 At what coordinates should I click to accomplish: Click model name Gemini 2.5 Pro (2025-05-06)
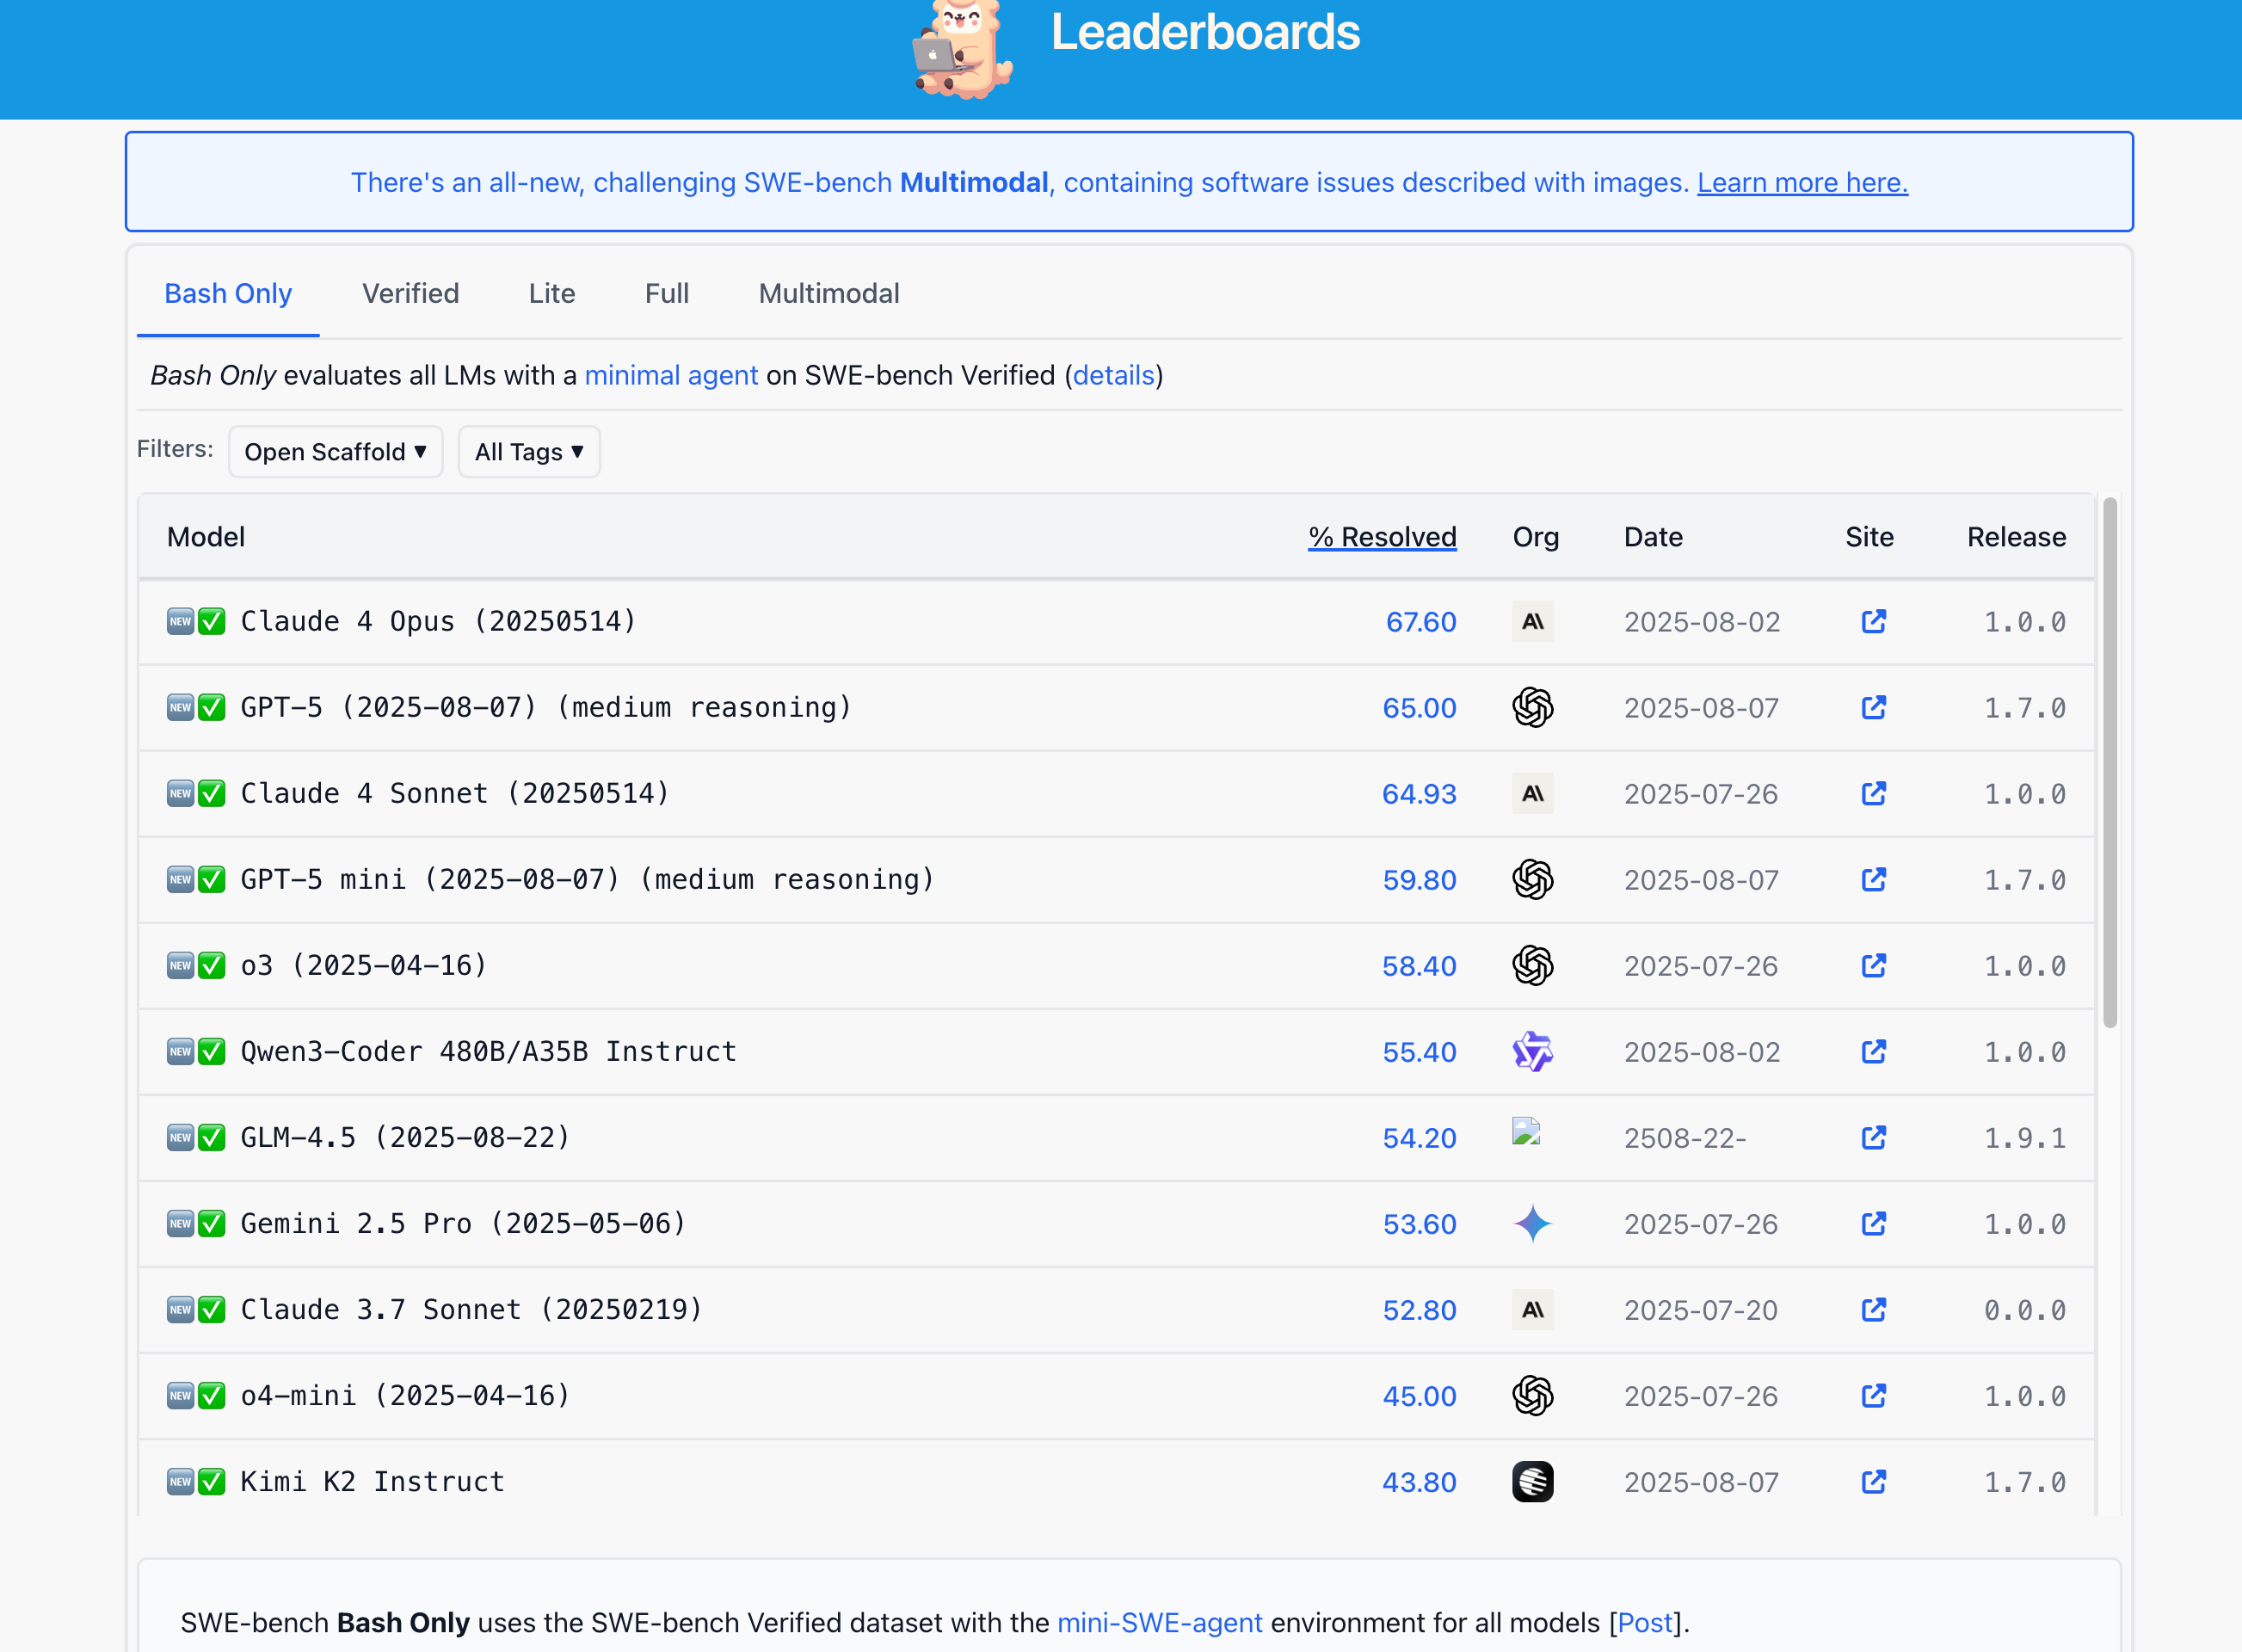(x=463, y=1224)
